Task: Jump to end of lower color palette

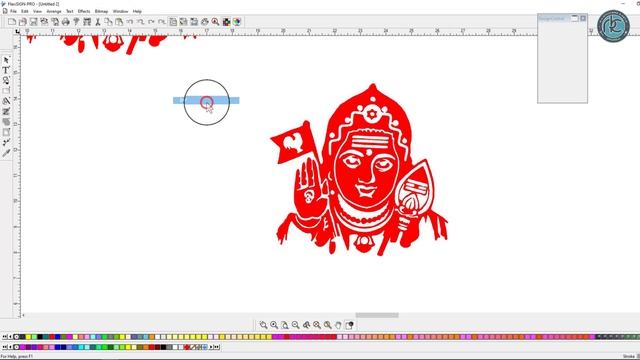Action: 217,347
